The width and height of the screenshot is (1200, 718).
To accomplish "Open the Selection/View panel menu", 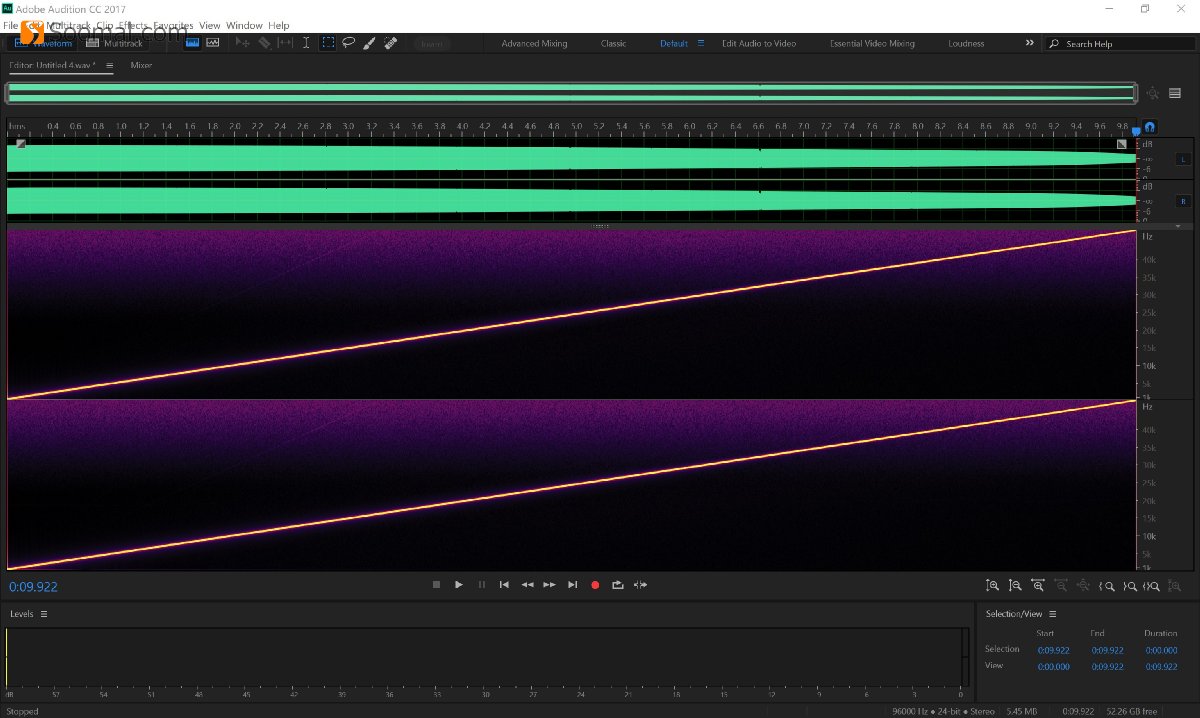I will (x=1052, y=614).
